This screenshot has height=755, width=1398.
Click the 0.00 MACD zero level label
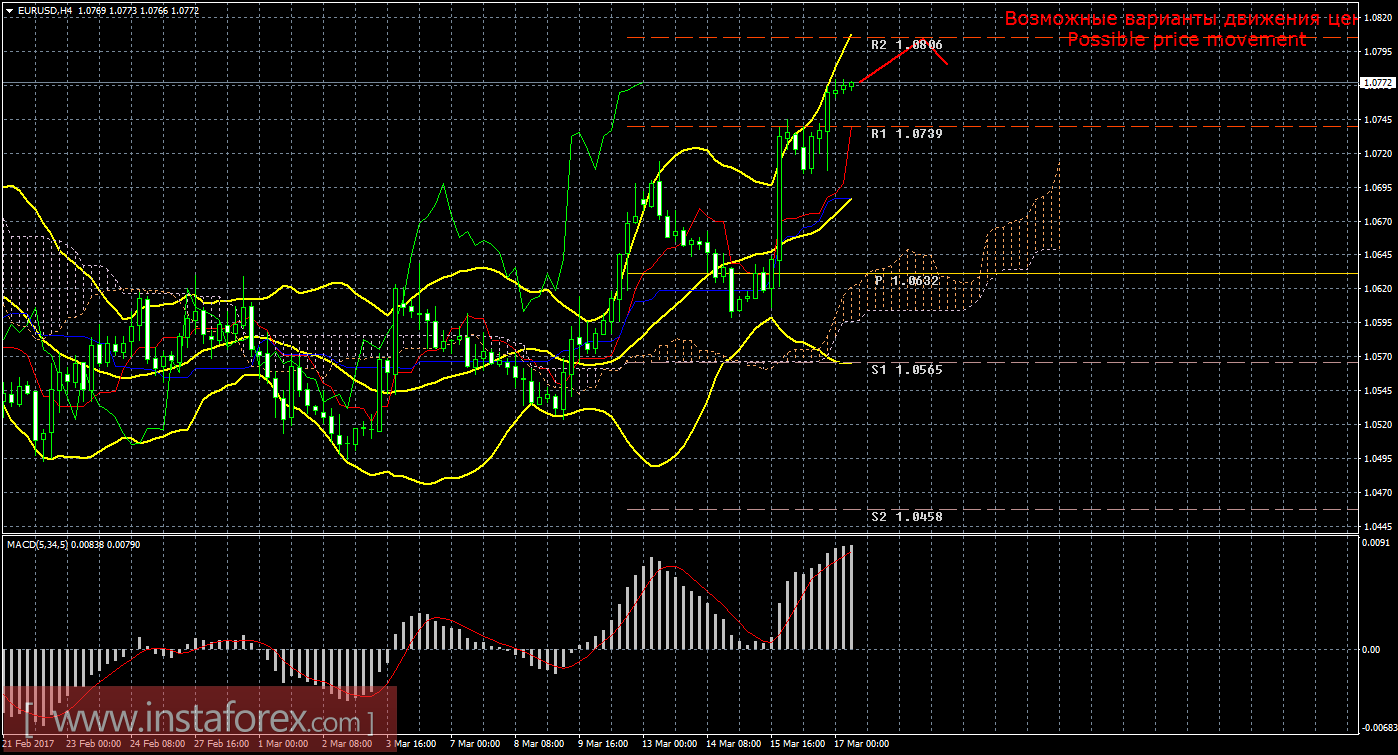(1372, 649)
